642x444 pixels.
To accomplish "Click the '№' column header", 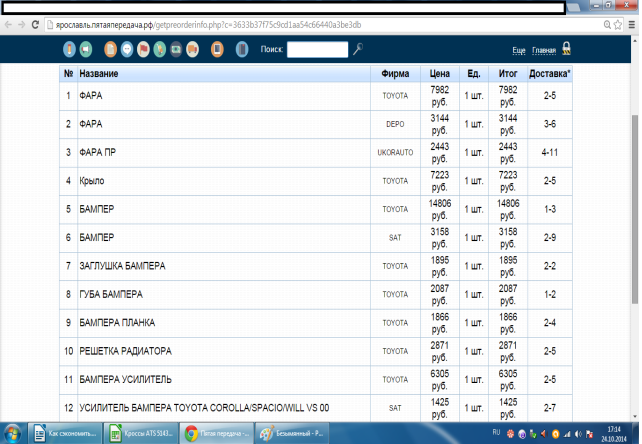I will click(68, 74).
